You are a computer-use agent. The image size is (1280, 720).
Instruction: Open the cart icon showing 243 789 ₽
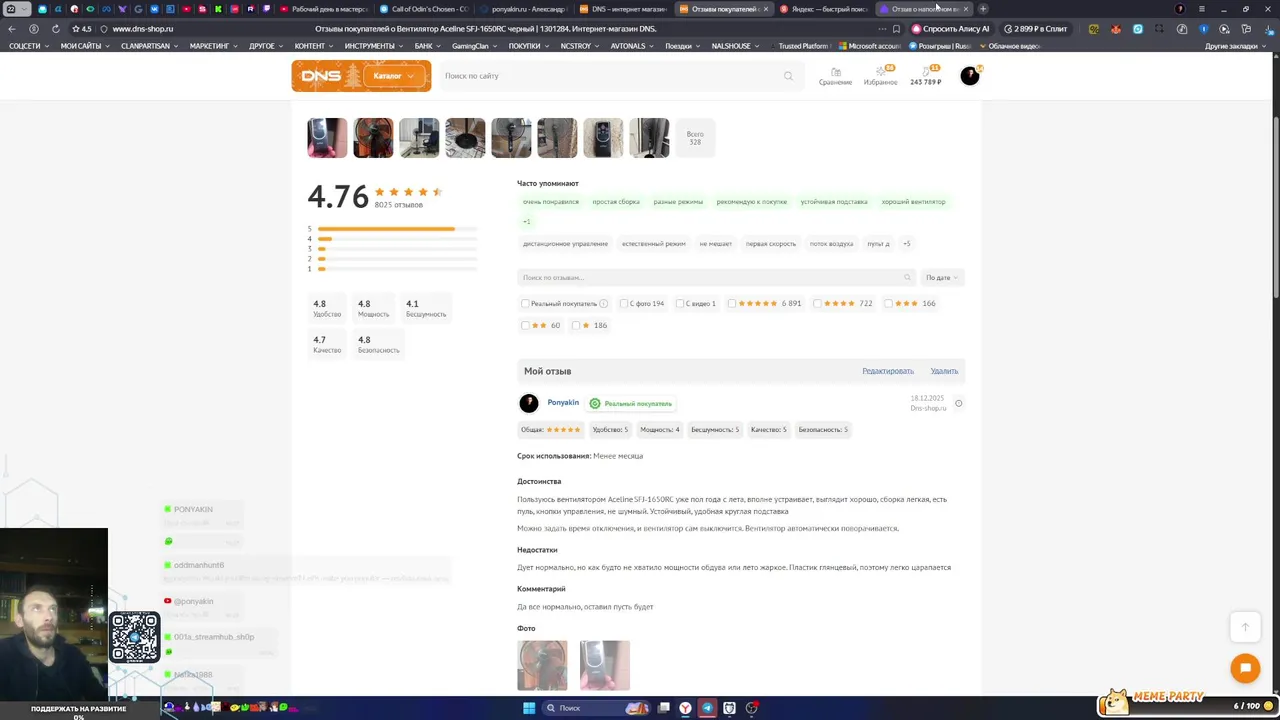click(x=926, y=76)
